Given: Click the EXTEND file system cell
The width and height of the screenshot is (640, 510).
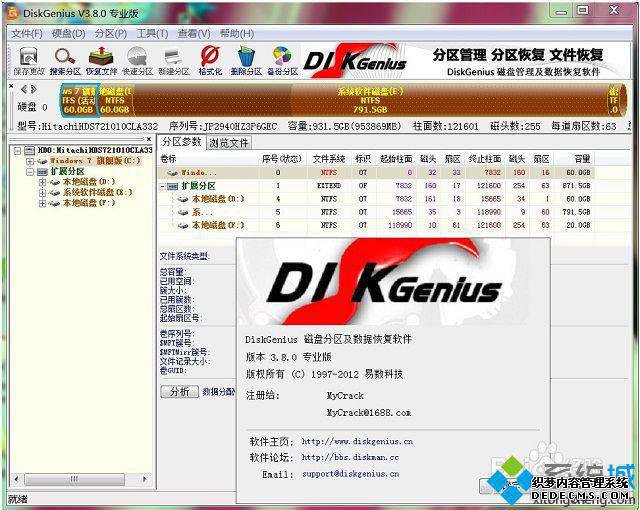Looking at the screenshot, I should 329,186.
